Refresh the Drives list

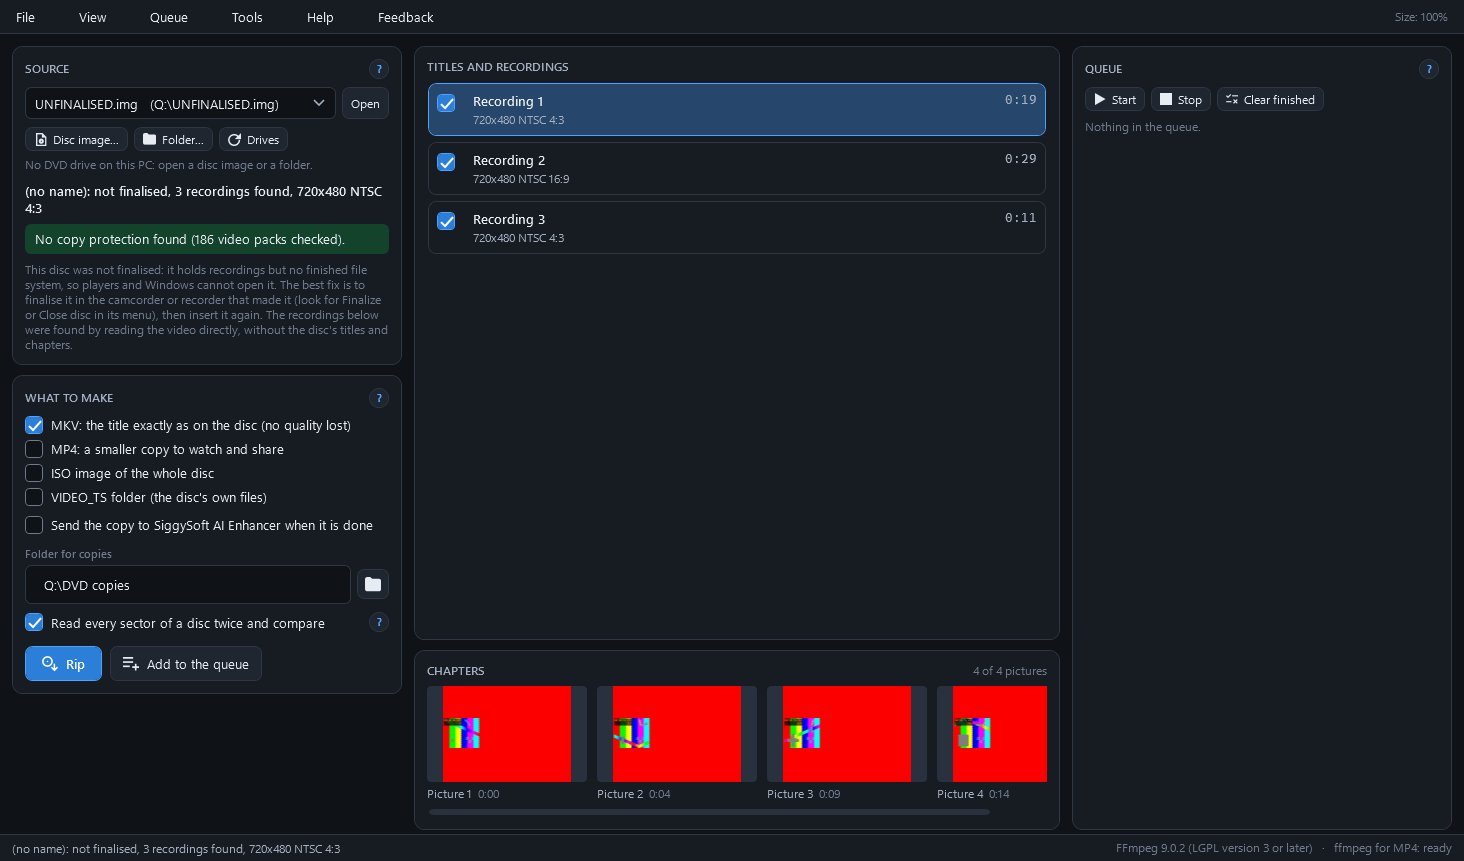[x=254, y=140]
